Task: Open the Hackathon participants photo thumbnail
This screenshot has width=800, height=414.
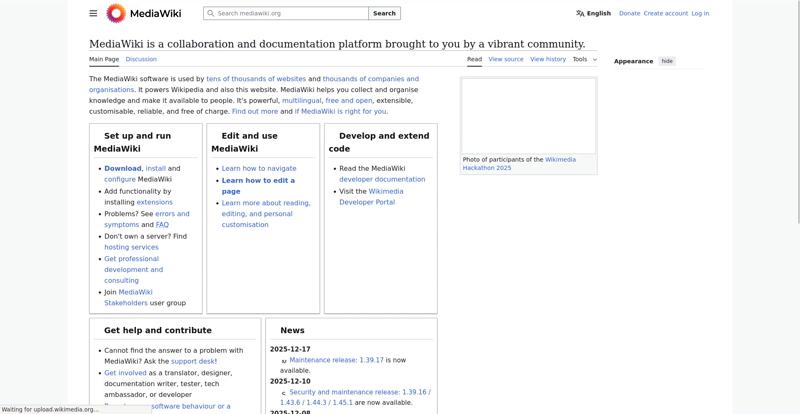Action: [528, 115]
